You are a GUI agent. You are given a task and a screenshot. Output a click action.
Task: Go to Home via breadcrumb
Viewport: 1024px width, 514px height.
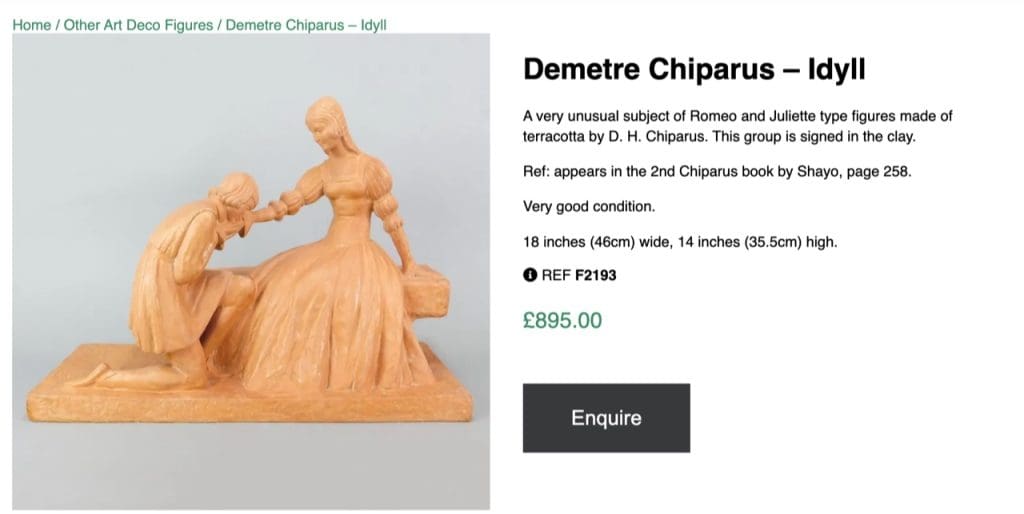tap(31, 25)
